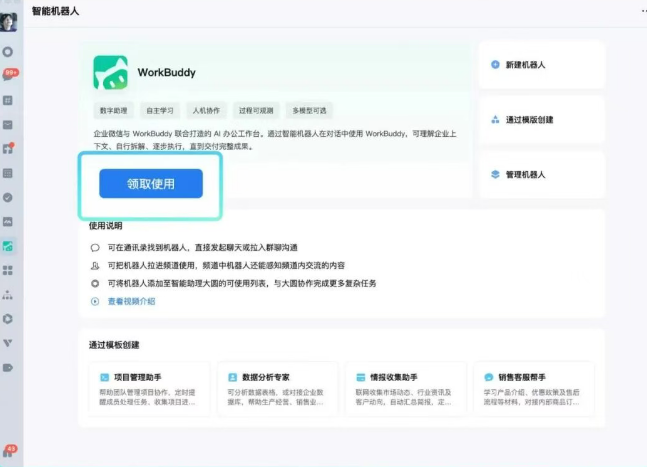Open the calendar-grid icon in sidebar

point(7,173)
